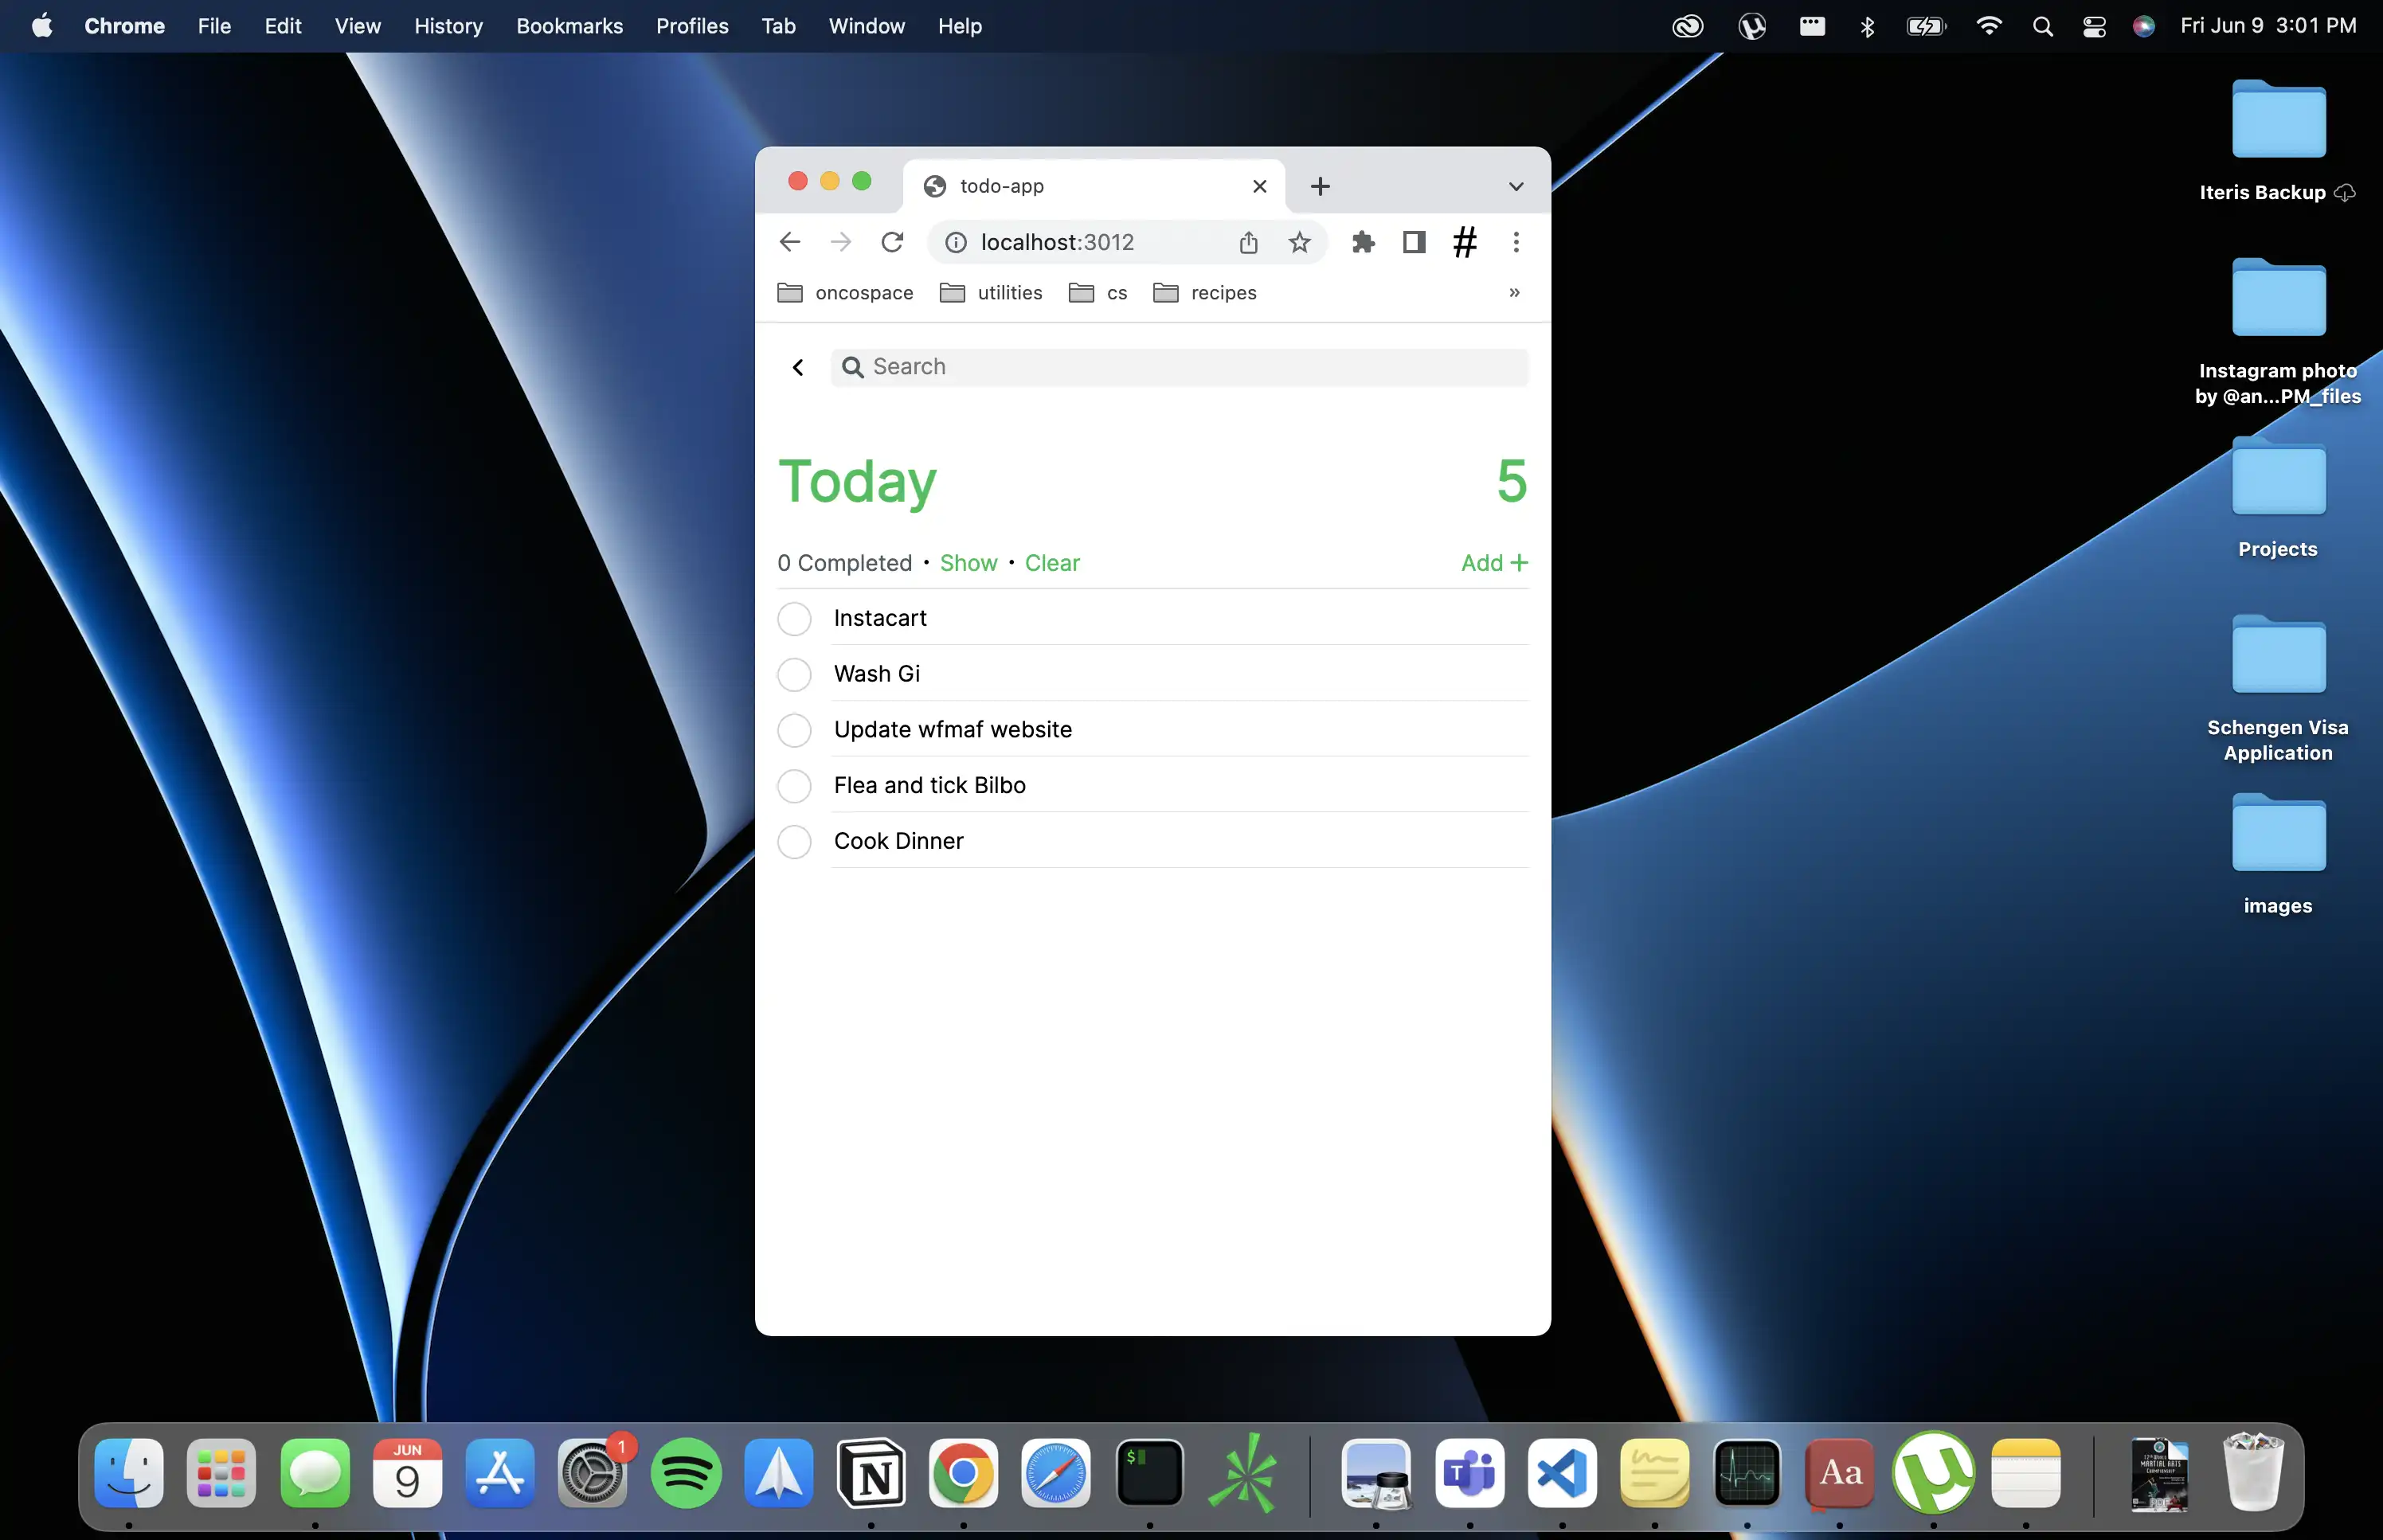Share this page from the address bar

1248,242
